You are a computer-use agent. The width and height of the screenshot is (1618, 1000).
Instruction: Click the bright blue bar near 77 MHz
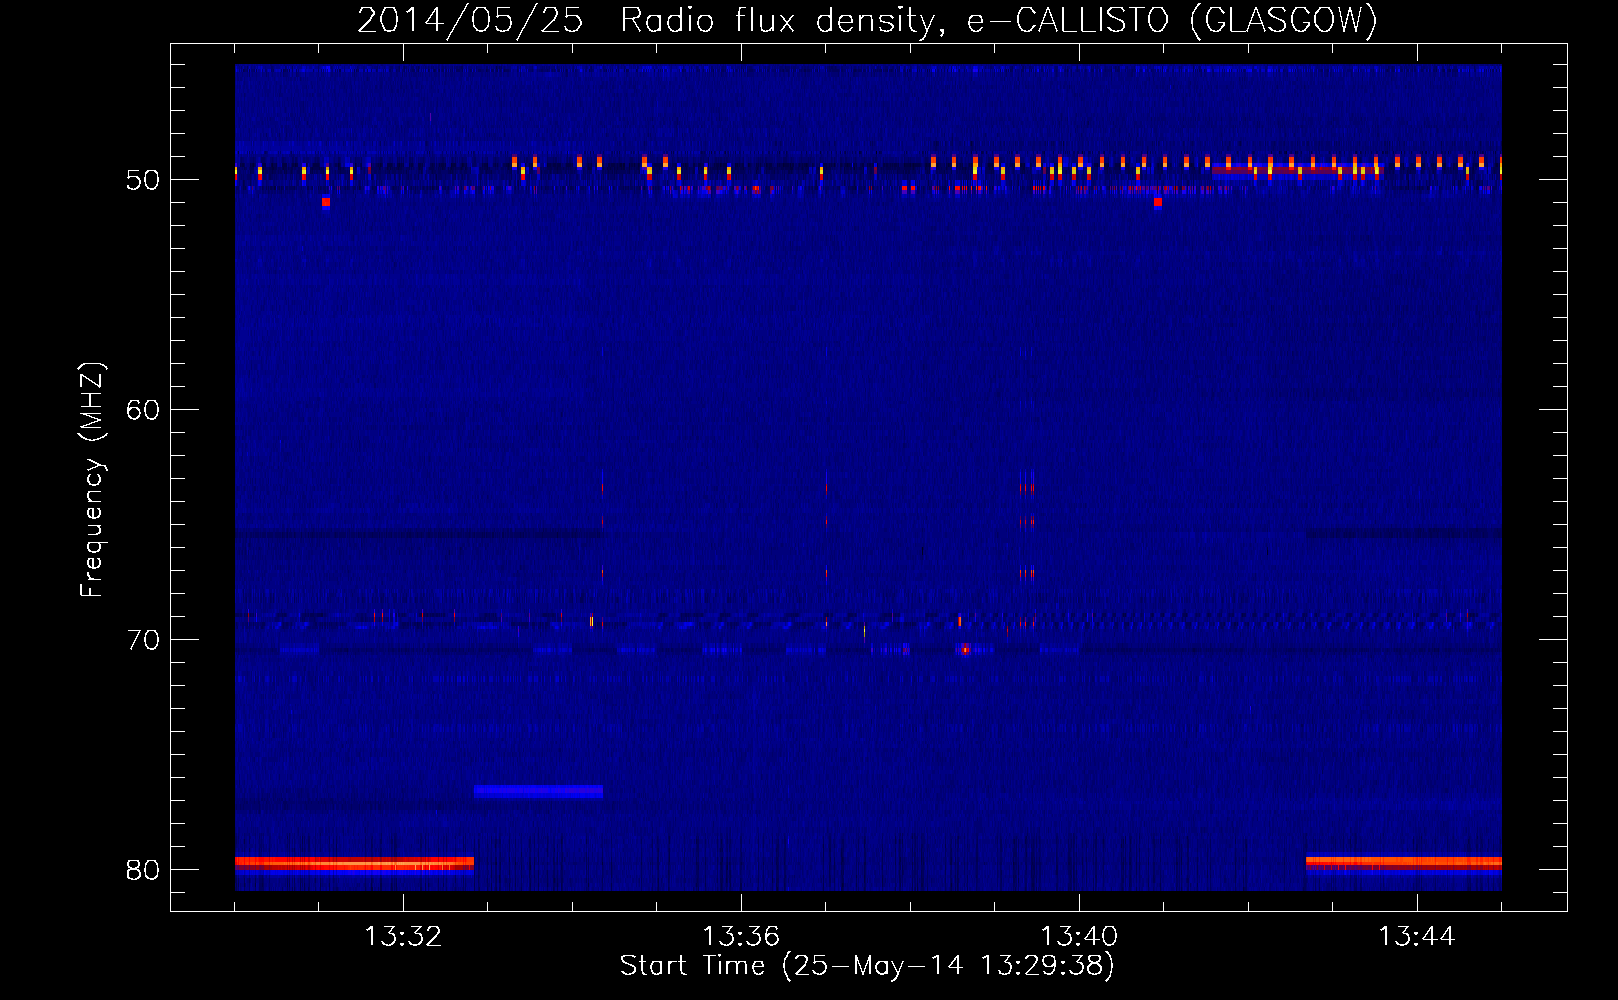pos(538,792)
